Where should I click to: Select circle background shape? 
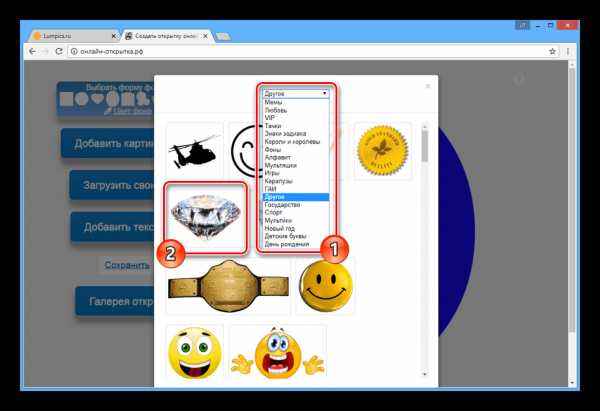(82, 99)
